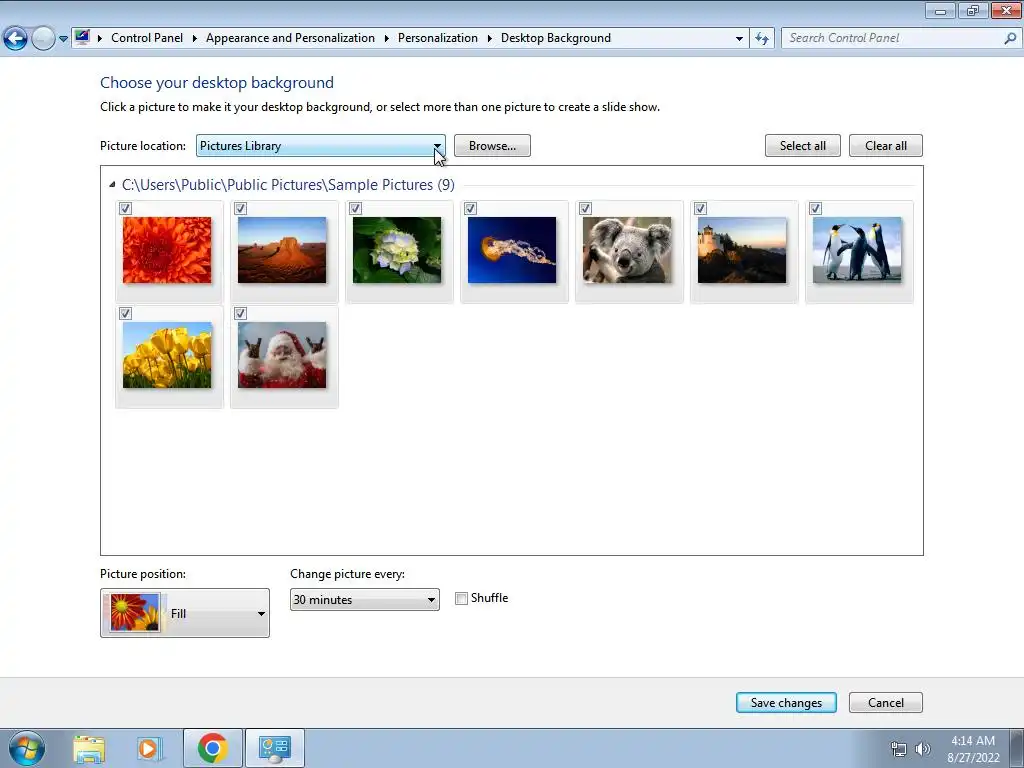This screenshot has width=1024, height=768.
Task: Select the Santa Claus thumbnail
Action: [x=282, y=355]
